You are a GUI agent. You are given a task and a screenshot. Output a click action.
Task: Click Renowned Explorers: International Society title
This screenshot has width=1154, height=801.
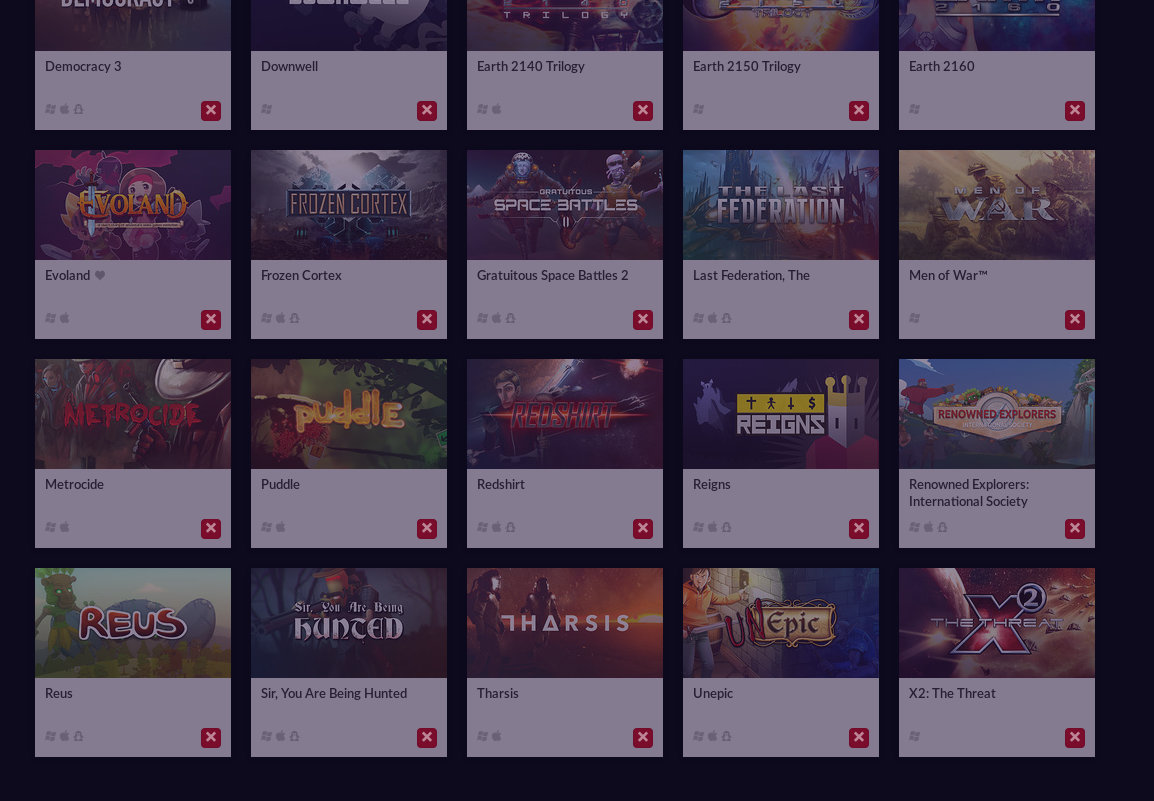(969, 493)
